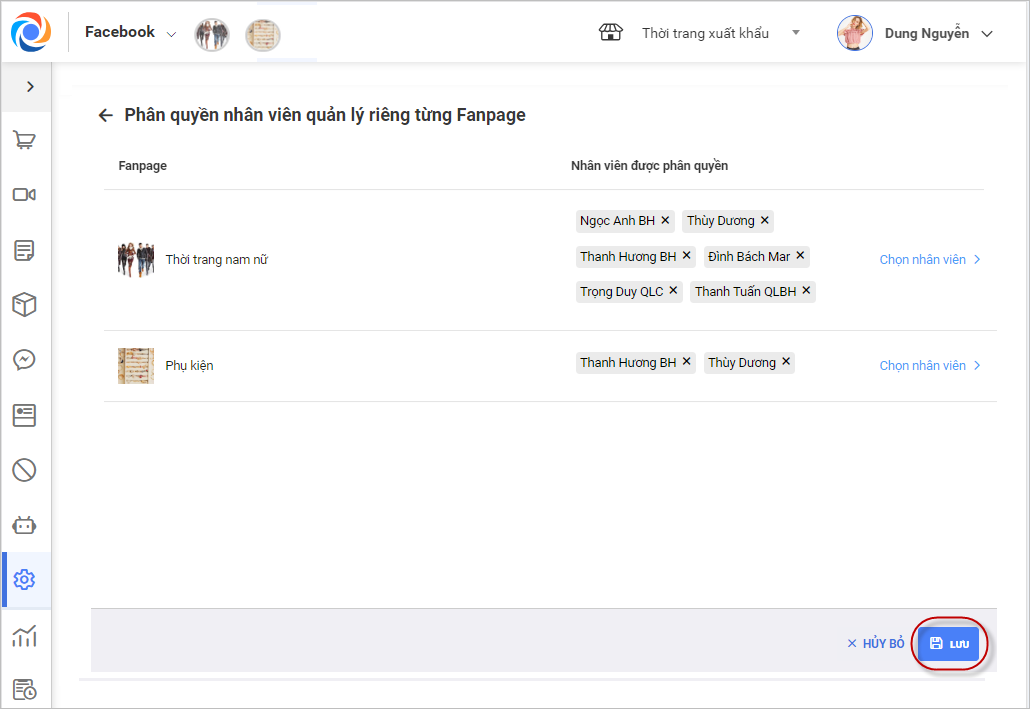Select the accessories fanpage avatar in header
The width and height of the screenshot is (1030, 709).
pyautogui.click(x=263, y=34)
